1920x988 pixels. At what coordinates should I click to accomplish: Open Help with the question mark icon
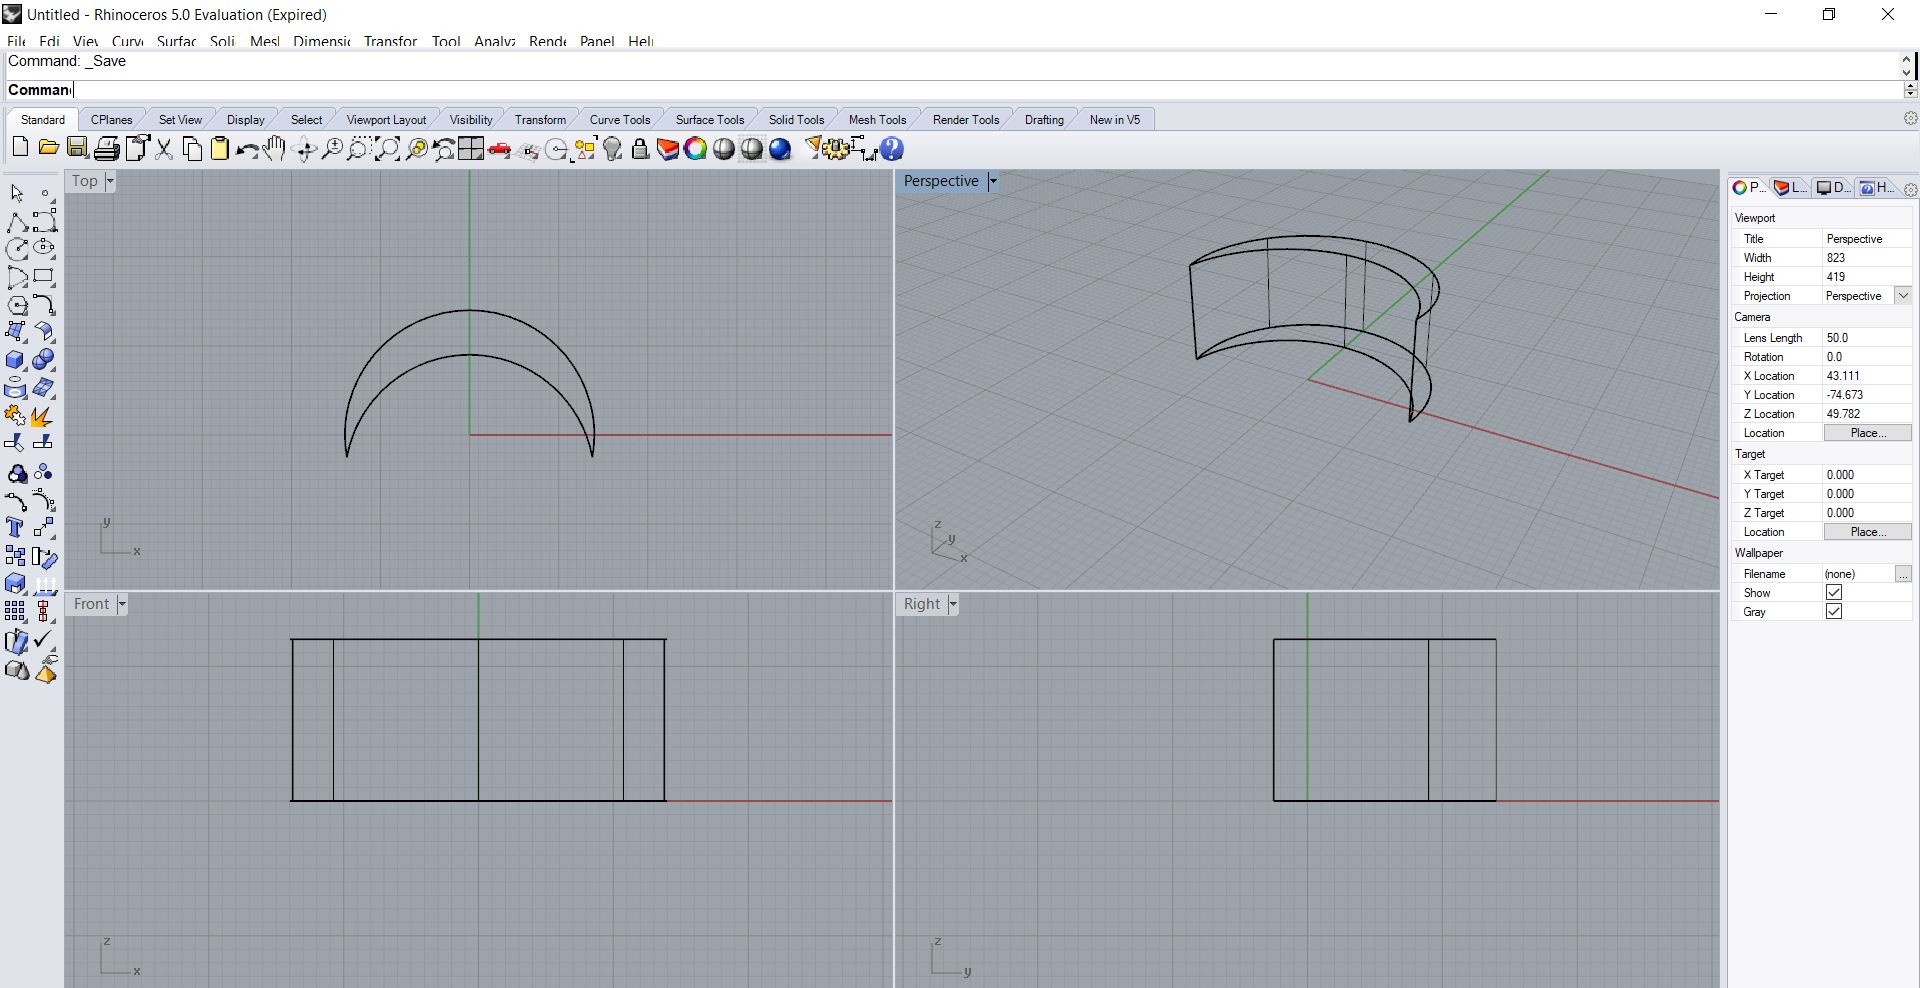892,148
